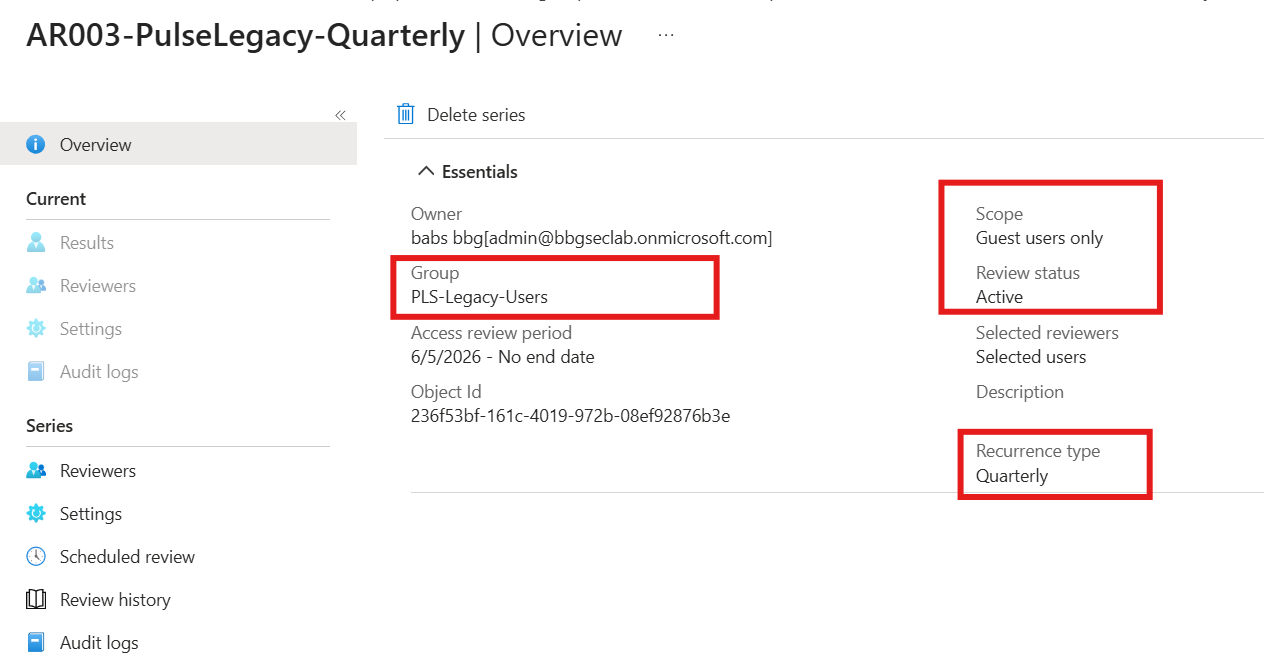1264x672 pixels.
Task: Click the Reviewers icon under Current section
Action: point(36,286)
